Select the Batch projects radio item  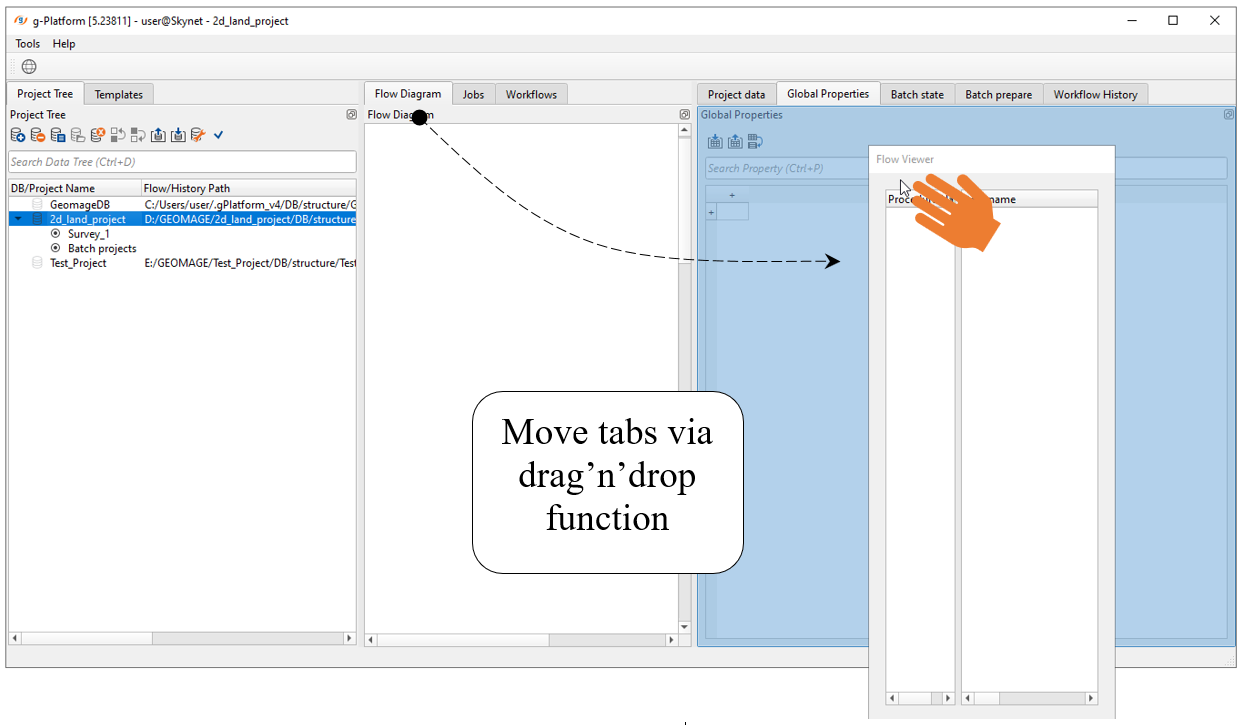(55, 248)
